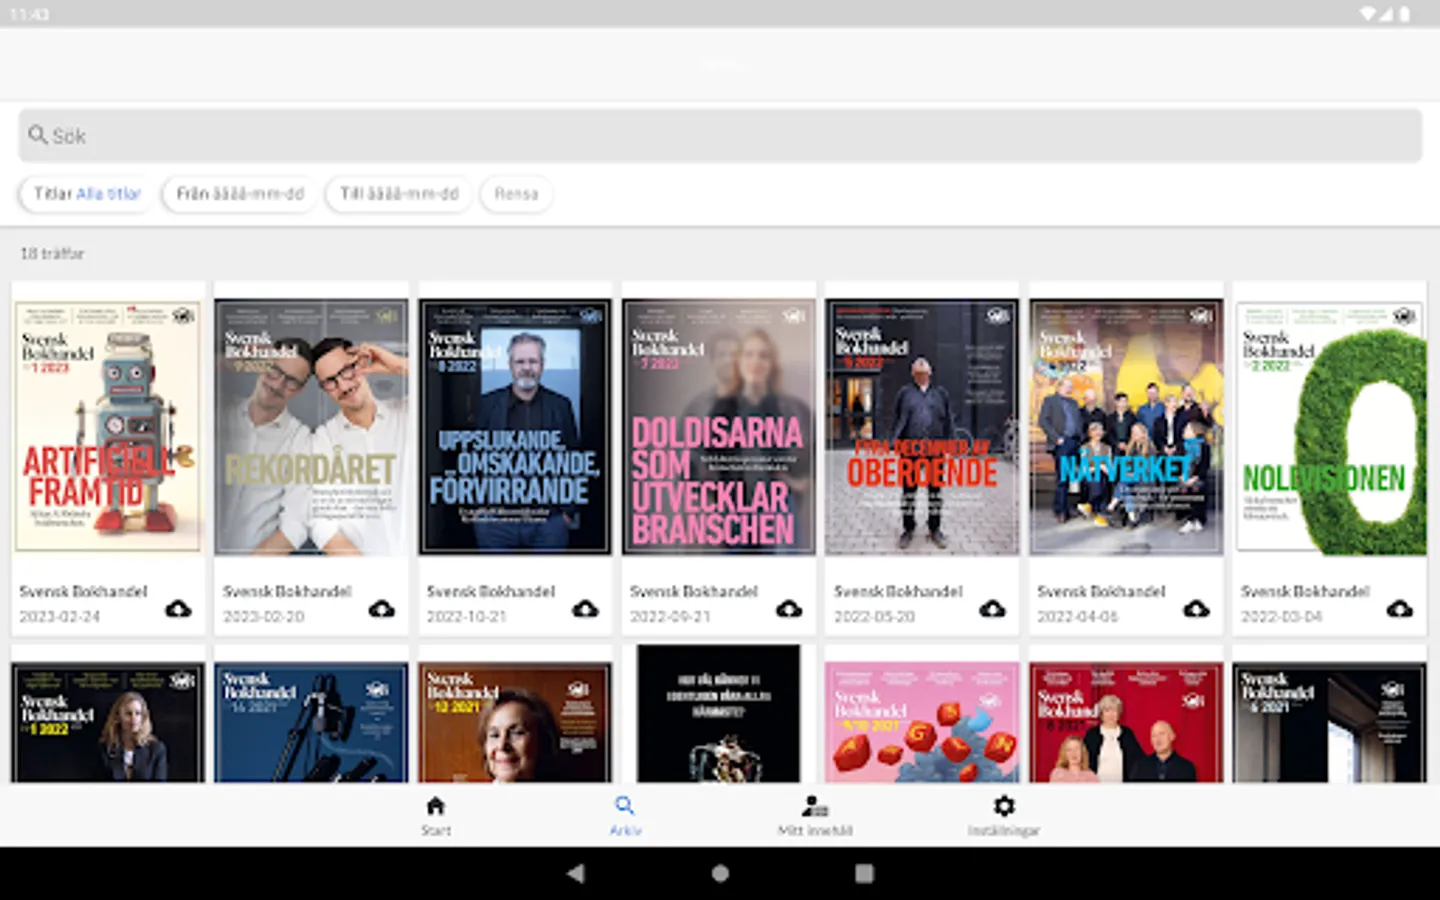Screen dimensions: 1440x900
Task: Open the black cover with white text
Action: click(719, 714)
